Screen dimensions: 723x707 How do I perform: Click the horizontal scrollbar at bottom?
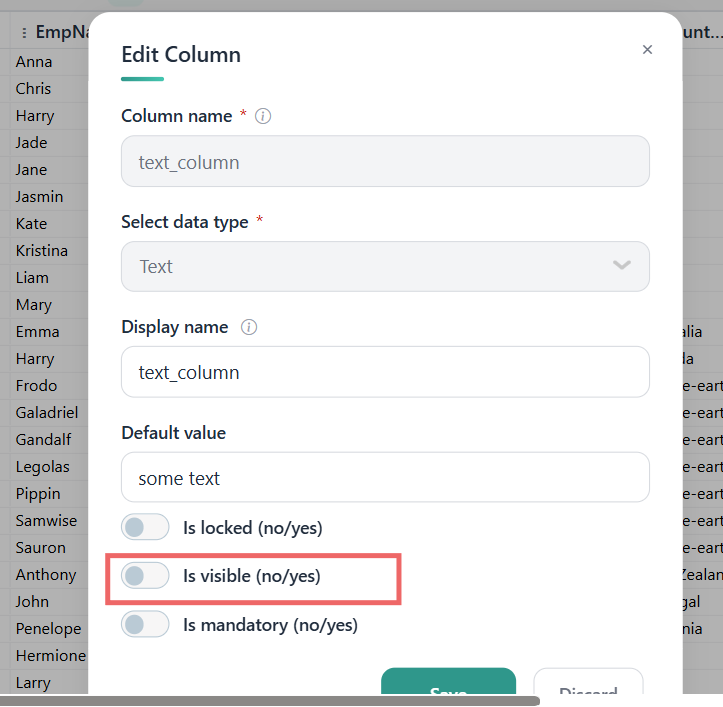(x=270, y=701)
